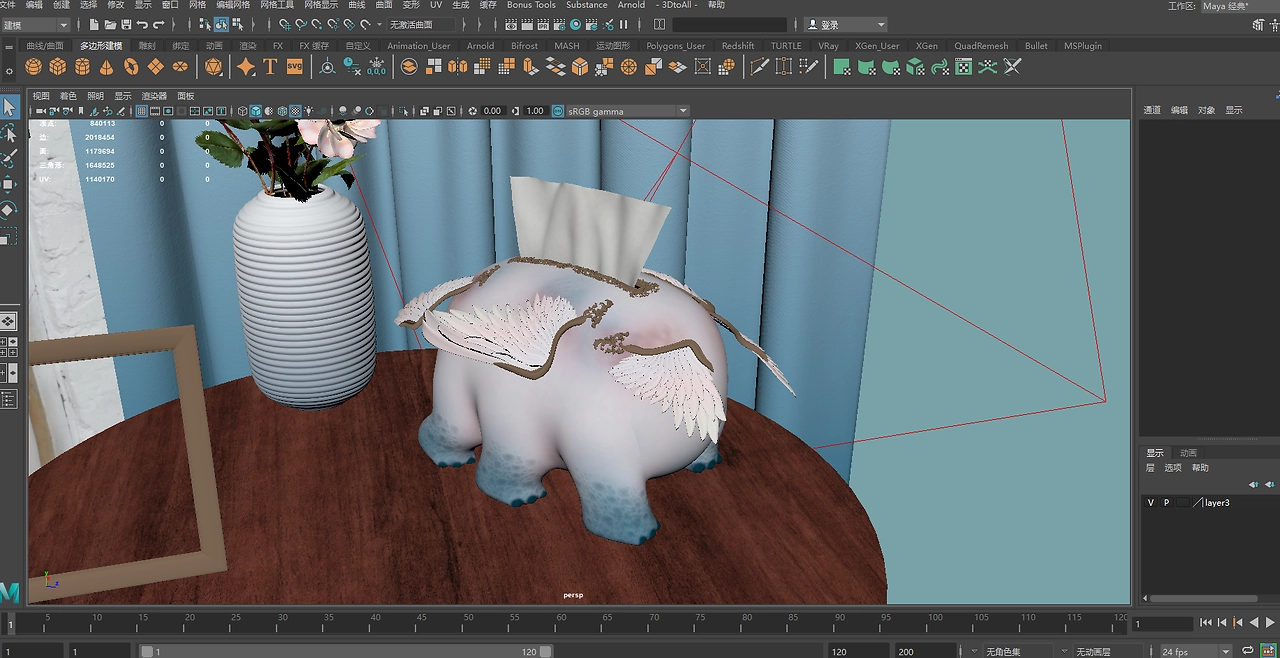
Task: Click the lightbulb use-all-lights icon
Action: coord(308,111)
